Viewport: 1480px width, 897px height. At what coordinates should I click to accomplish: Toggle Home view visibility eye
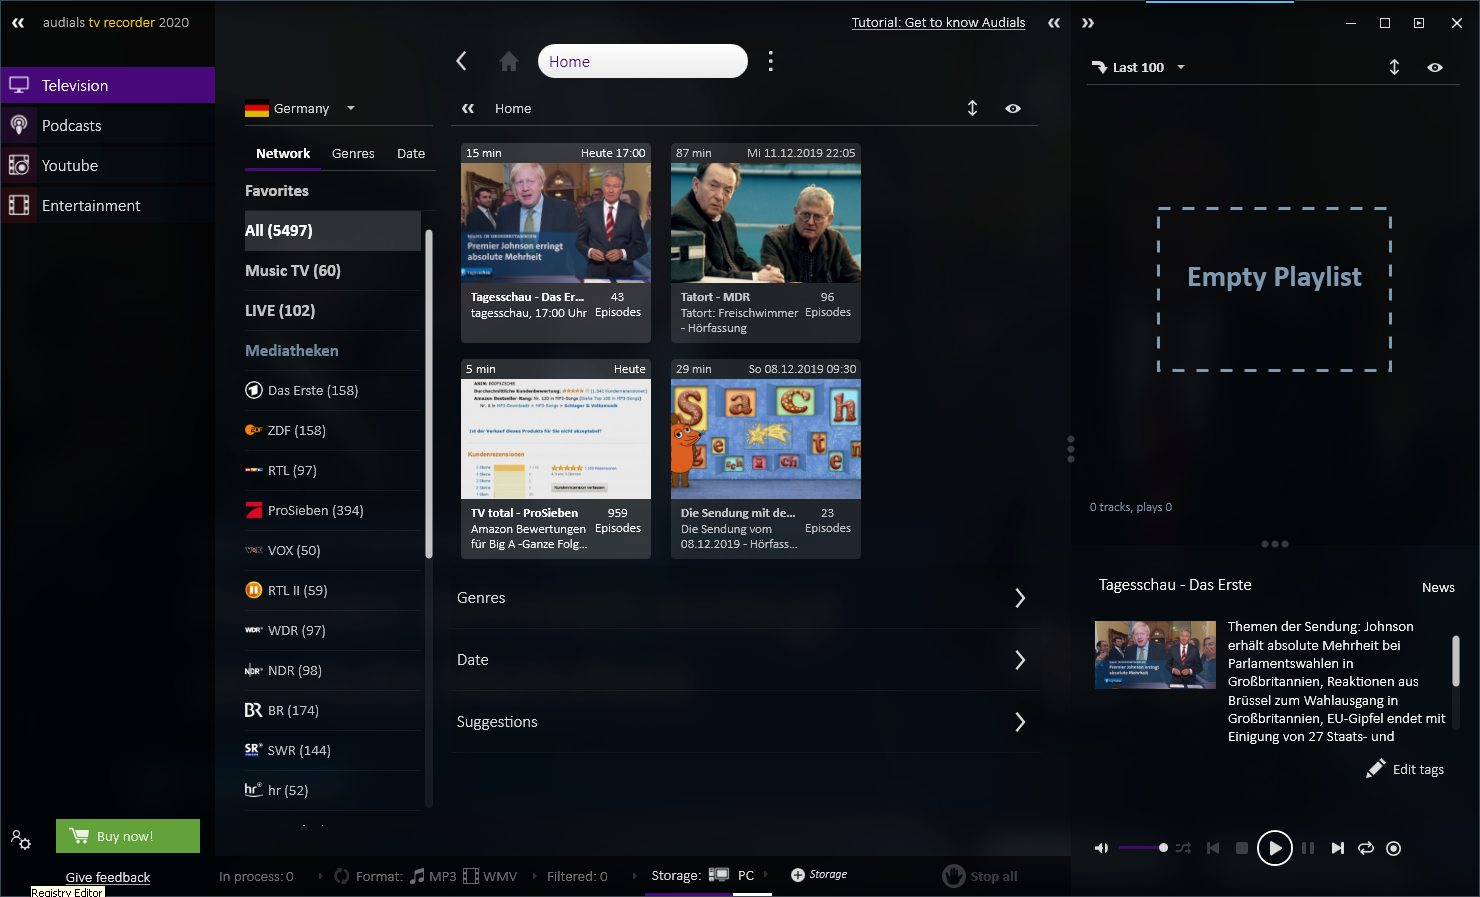[1013, 108]
